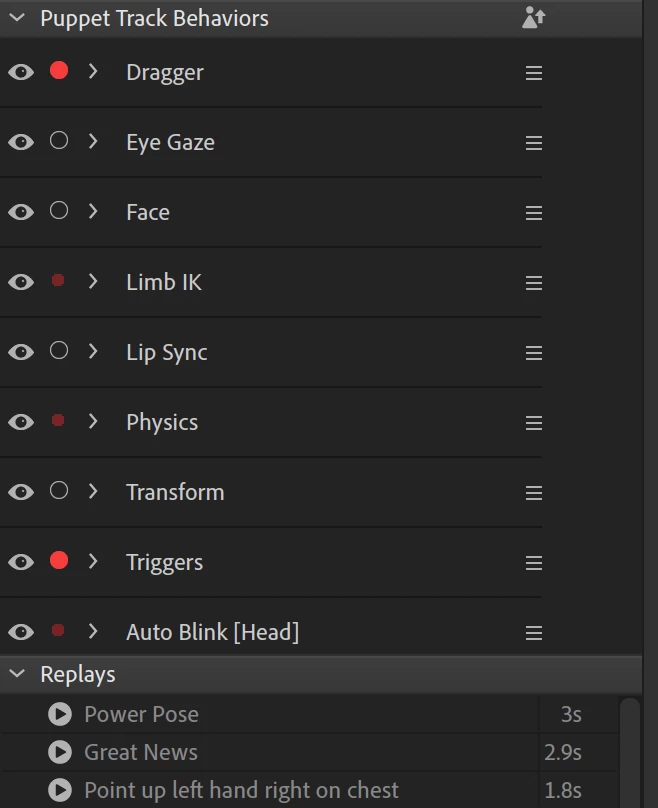Collapse the Puppet Track Behaviors section
This screenshot has height=808, width=658.
pos(17,18)
